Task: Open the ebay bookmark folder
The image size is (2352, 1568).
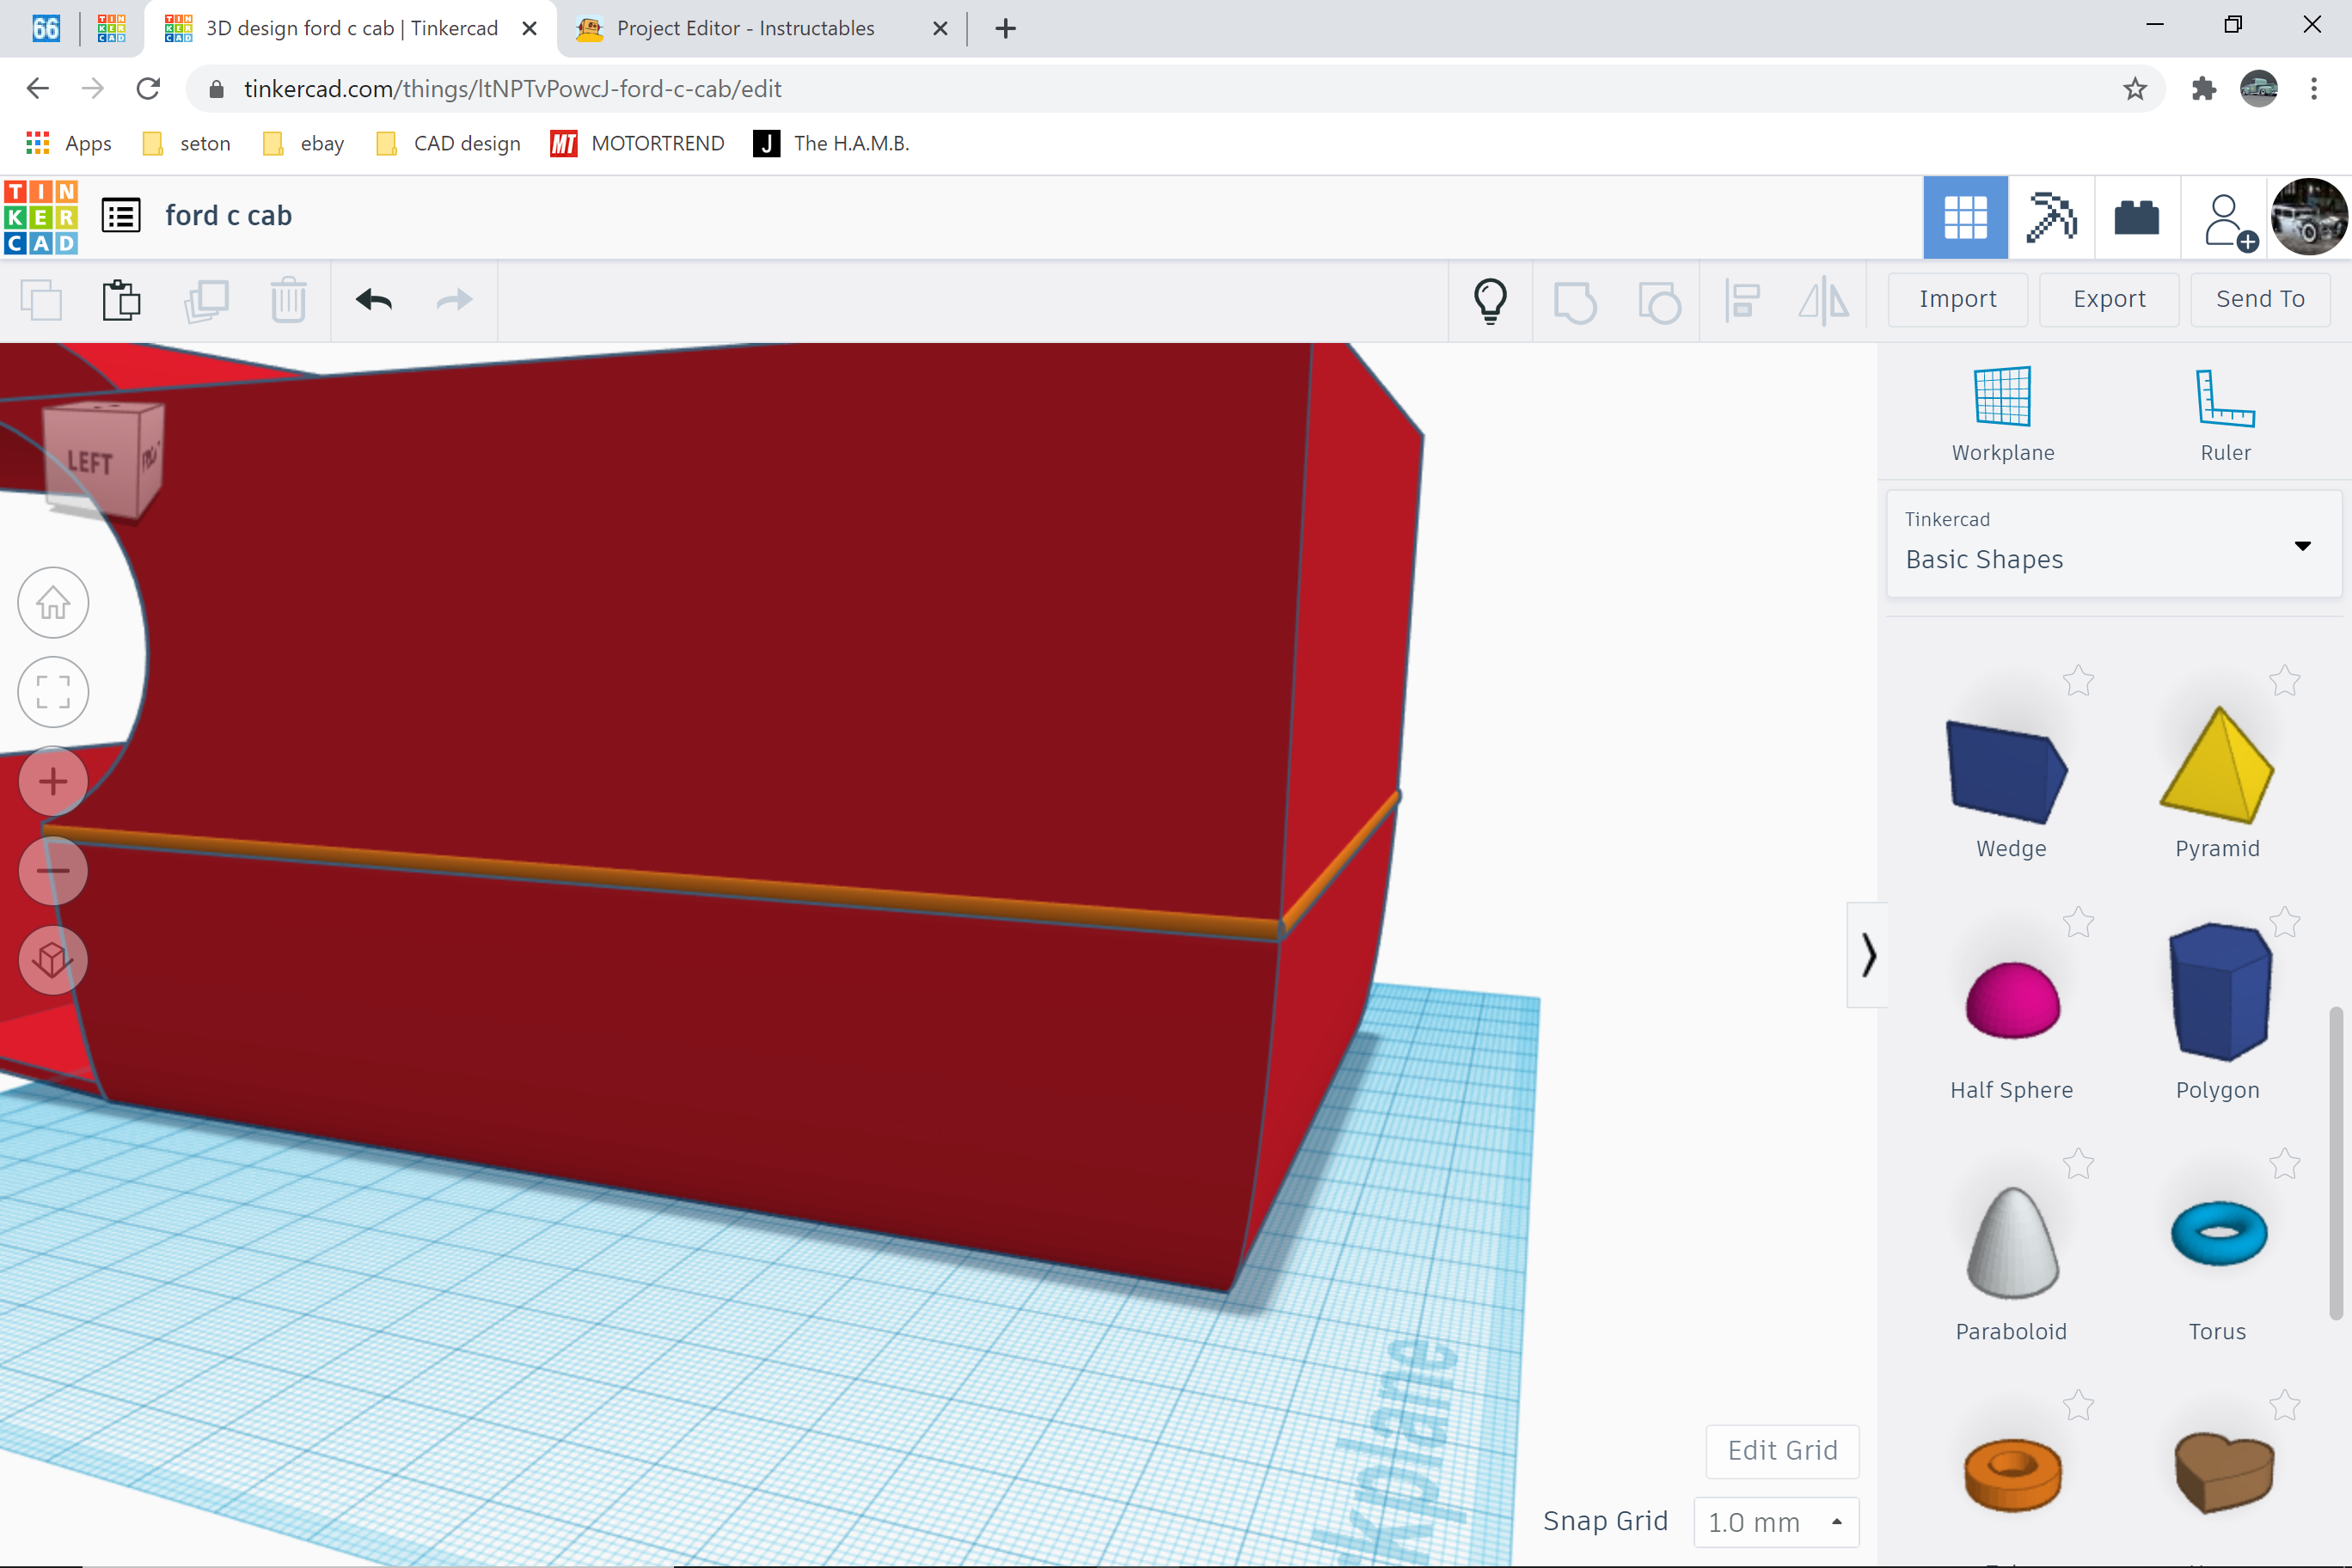Action: (x=303, y=143)
